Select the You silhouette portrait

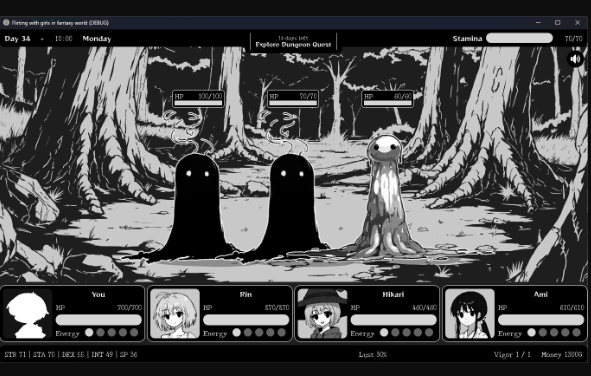28,313
